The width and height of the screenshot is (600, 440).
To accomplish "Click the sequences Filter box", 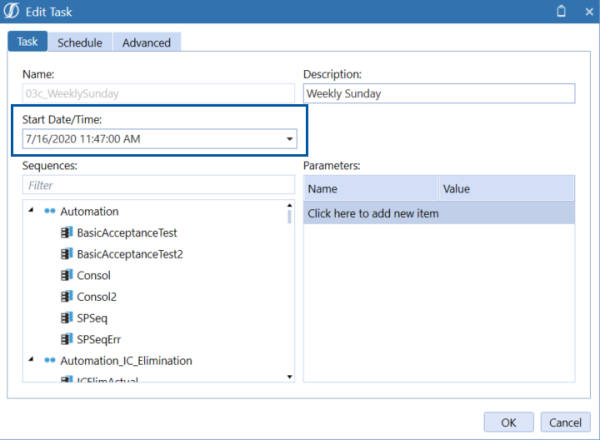I will point(158,185).
